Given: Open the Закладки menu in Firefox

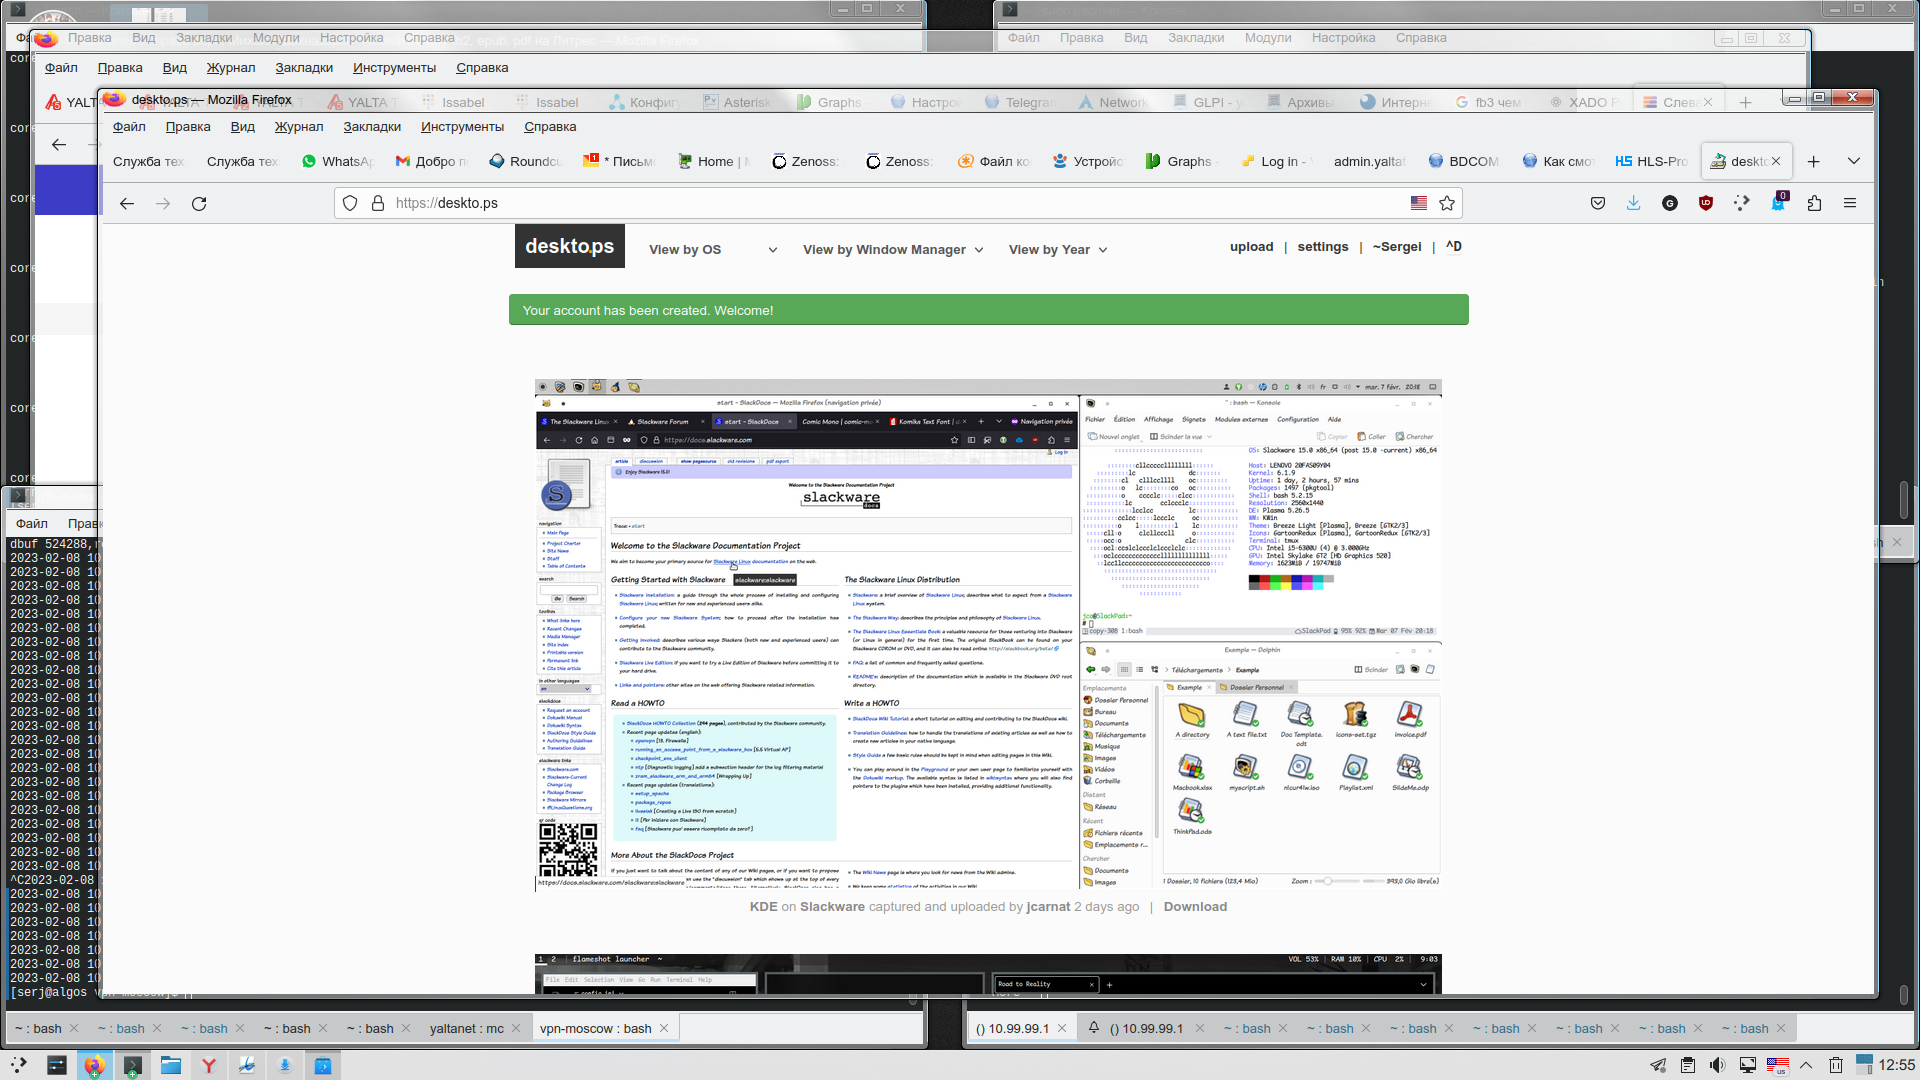Looking at the screenshot, I should [x=371, y=127].
